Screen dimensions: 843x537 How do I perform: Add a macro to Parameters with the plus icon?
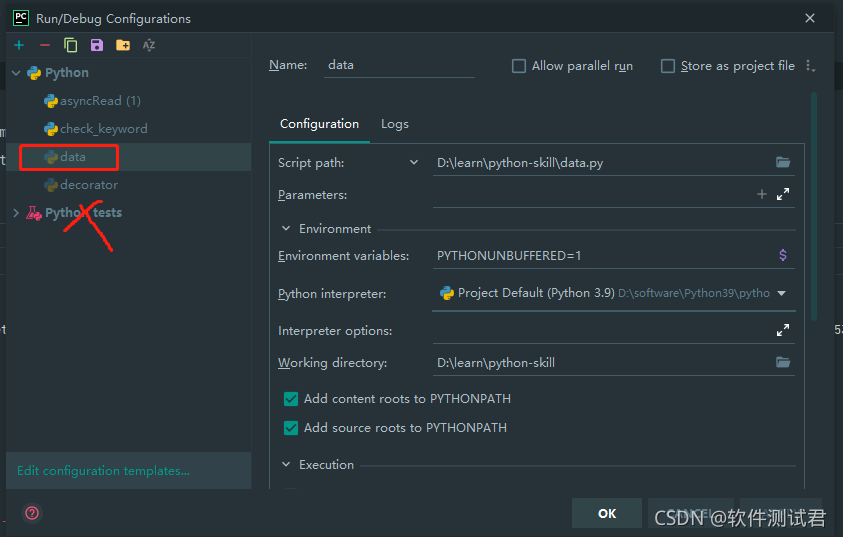[762, 194]
